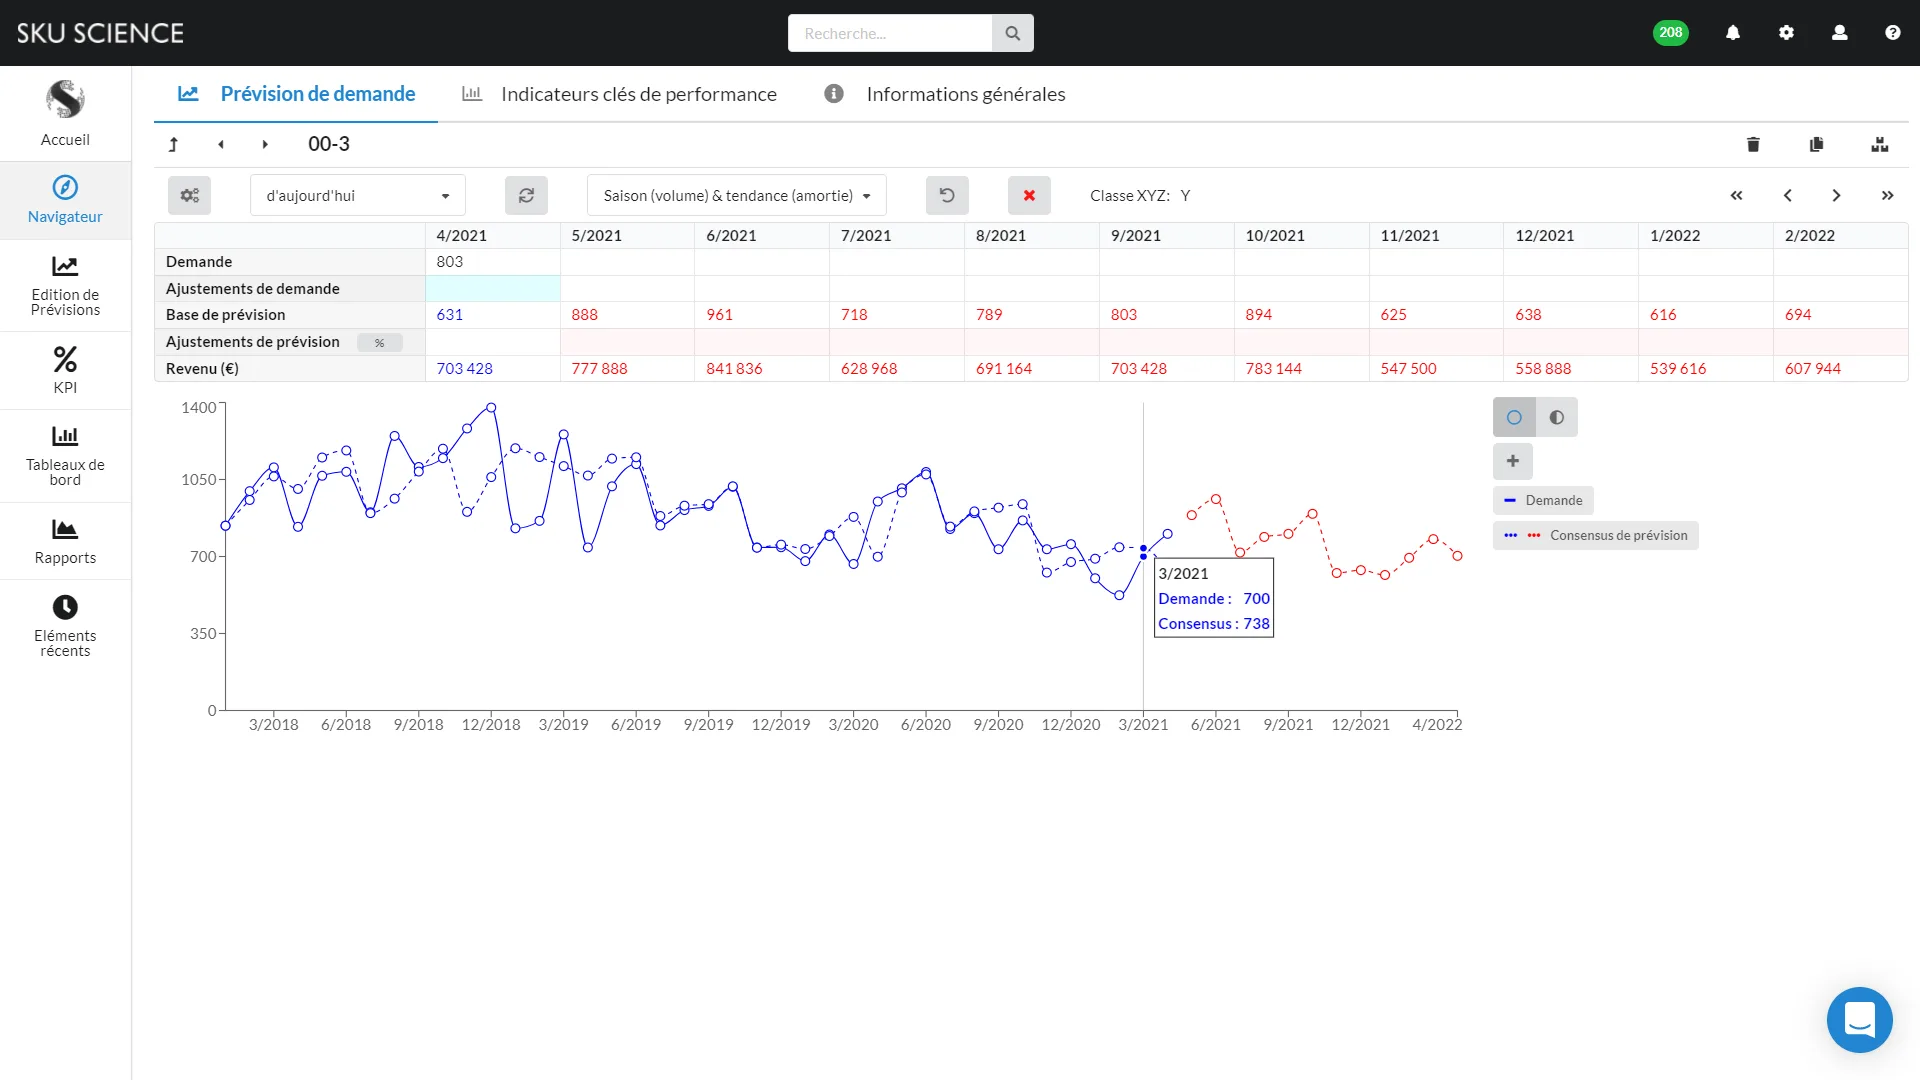Click Ajustements de demande cell for 4/2021
The image size is (1920, 1080).
(493, 289)
